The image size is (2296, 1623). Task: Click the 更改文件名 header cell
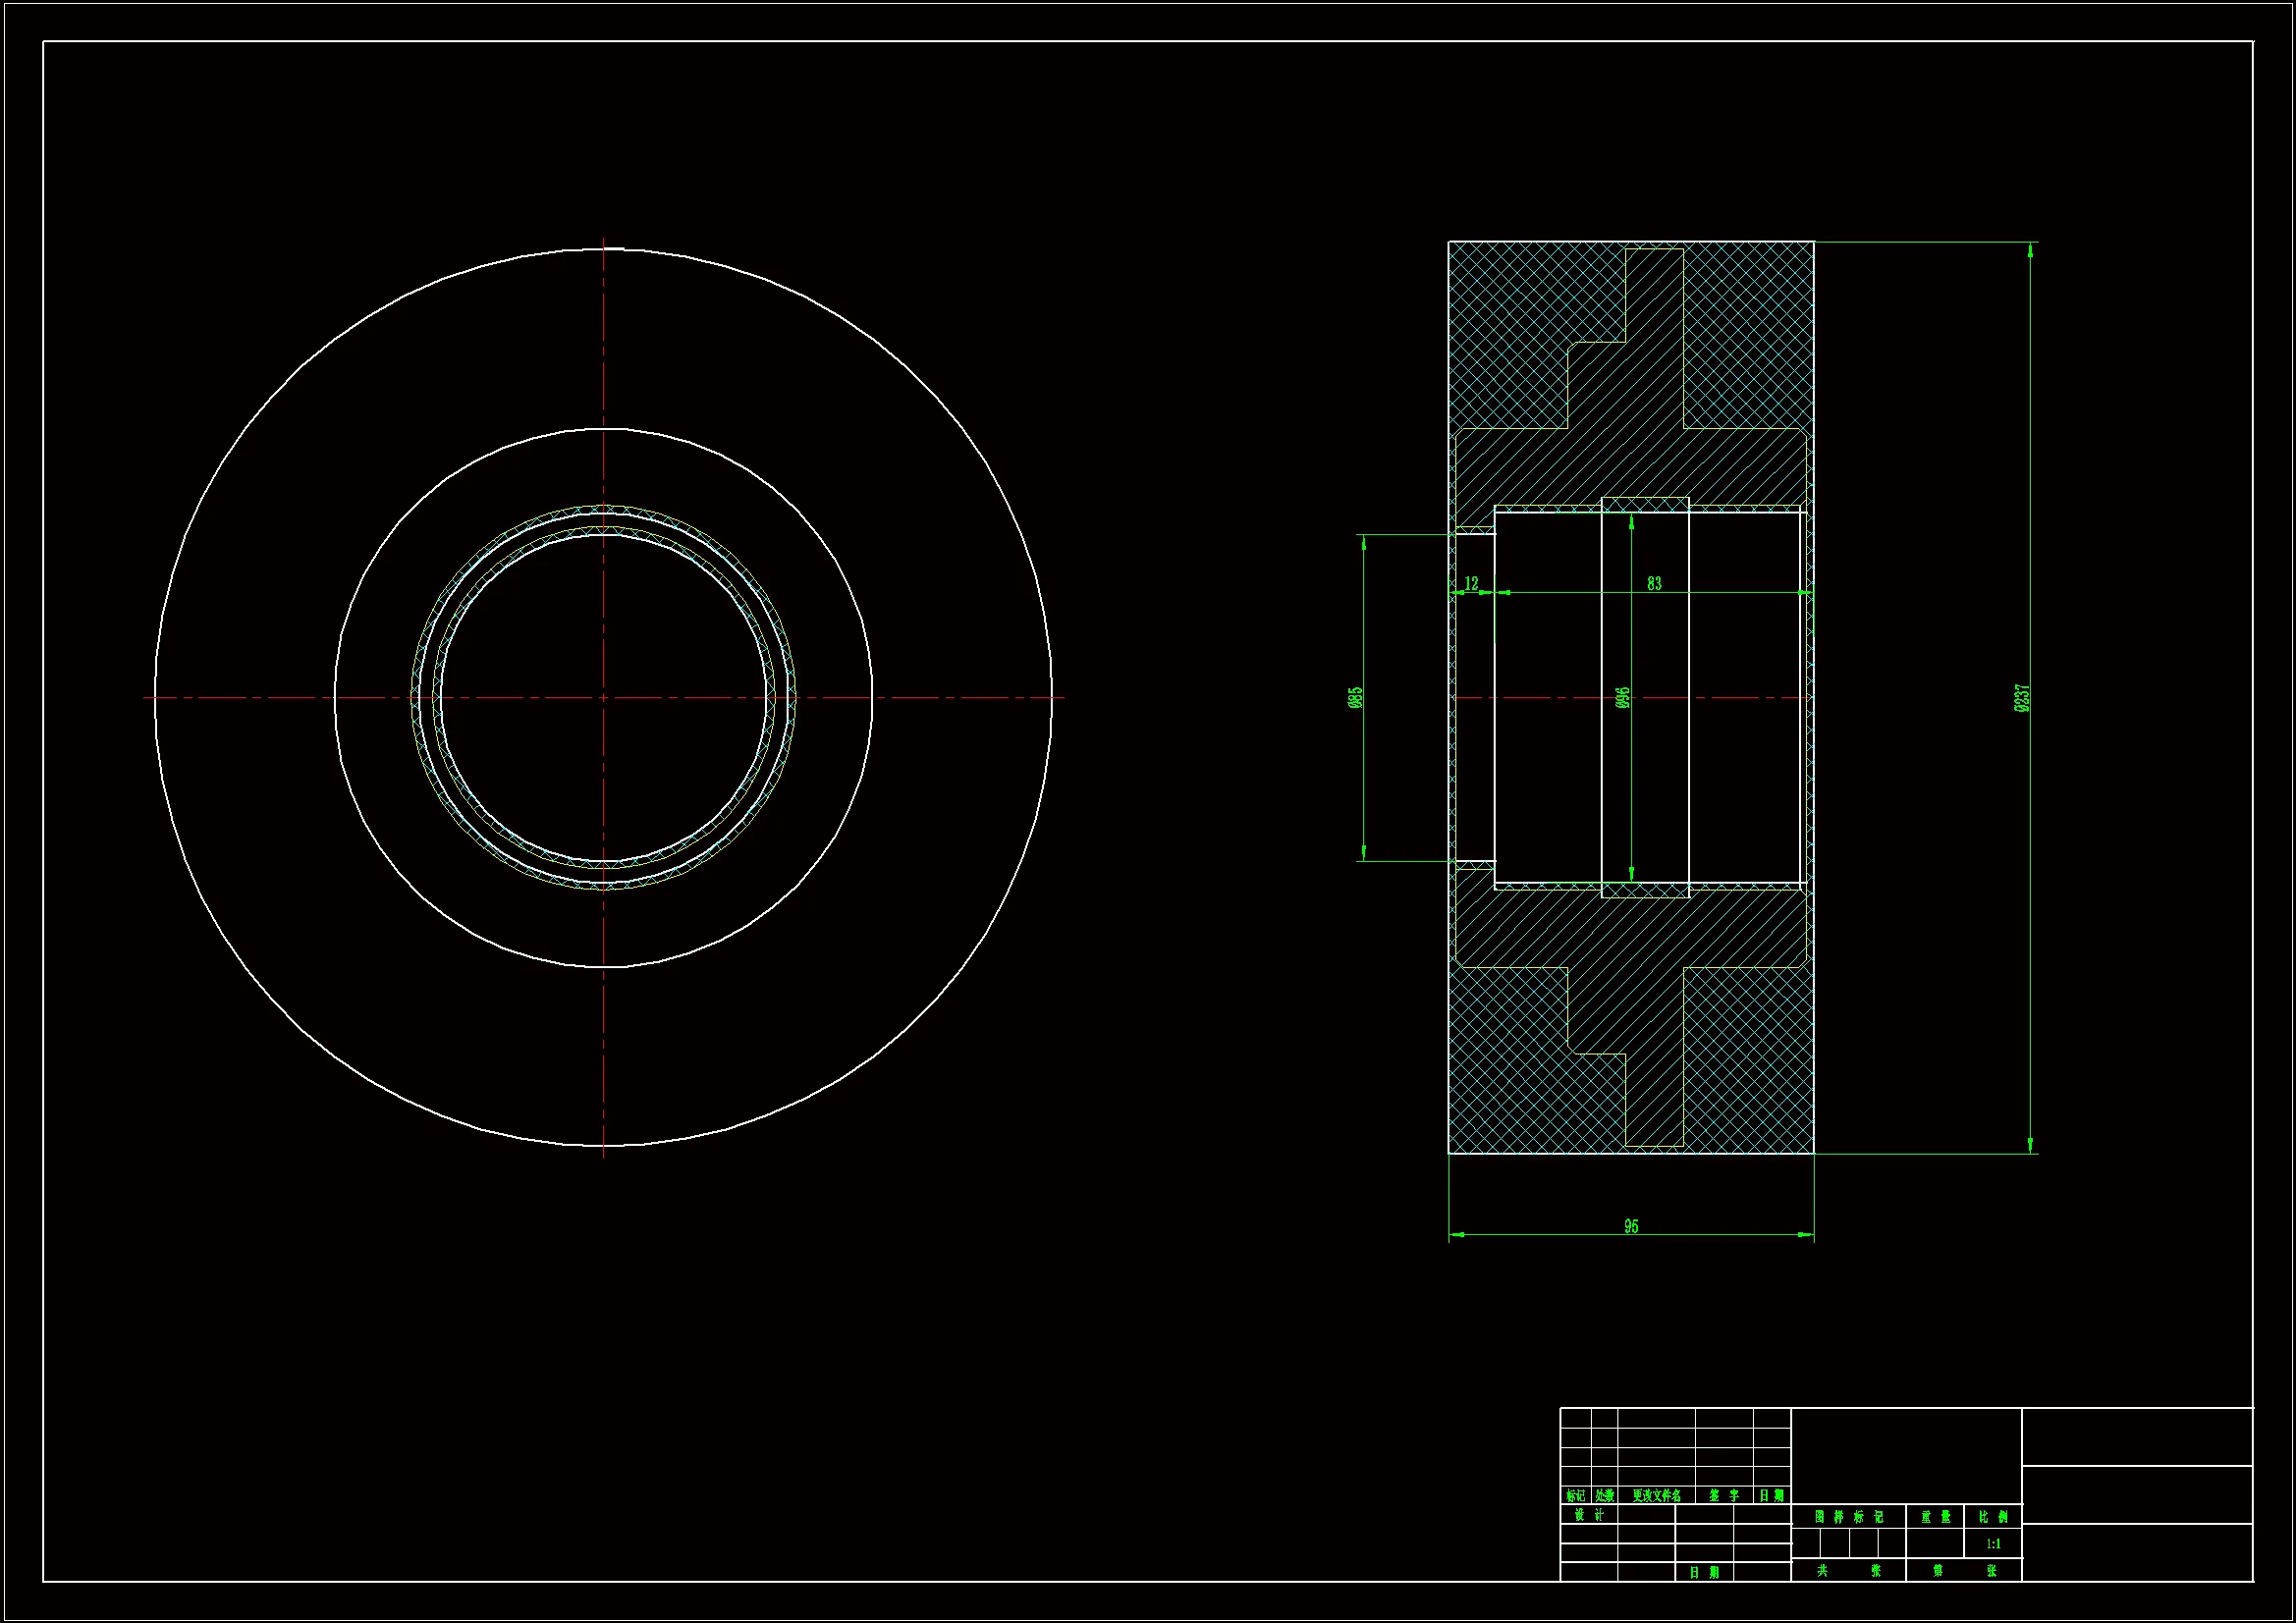click(1656, 1496)
